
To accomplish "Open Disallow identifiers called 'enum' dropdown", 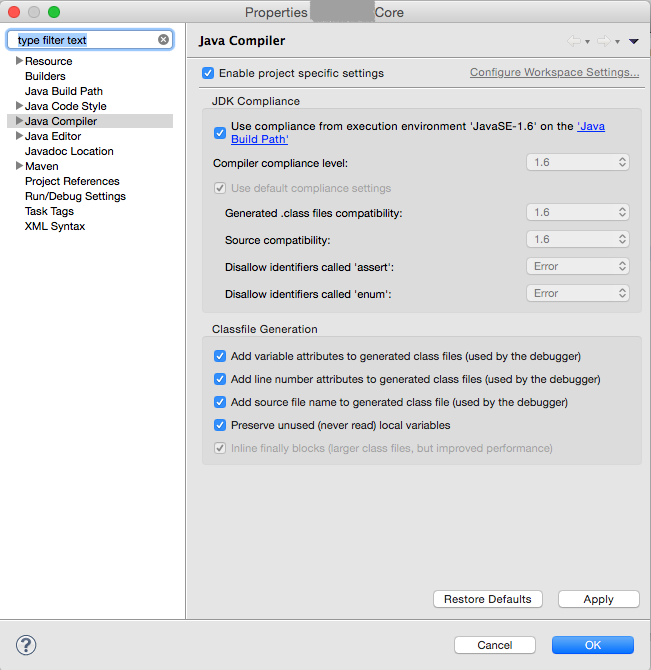I will click(578, 293).
